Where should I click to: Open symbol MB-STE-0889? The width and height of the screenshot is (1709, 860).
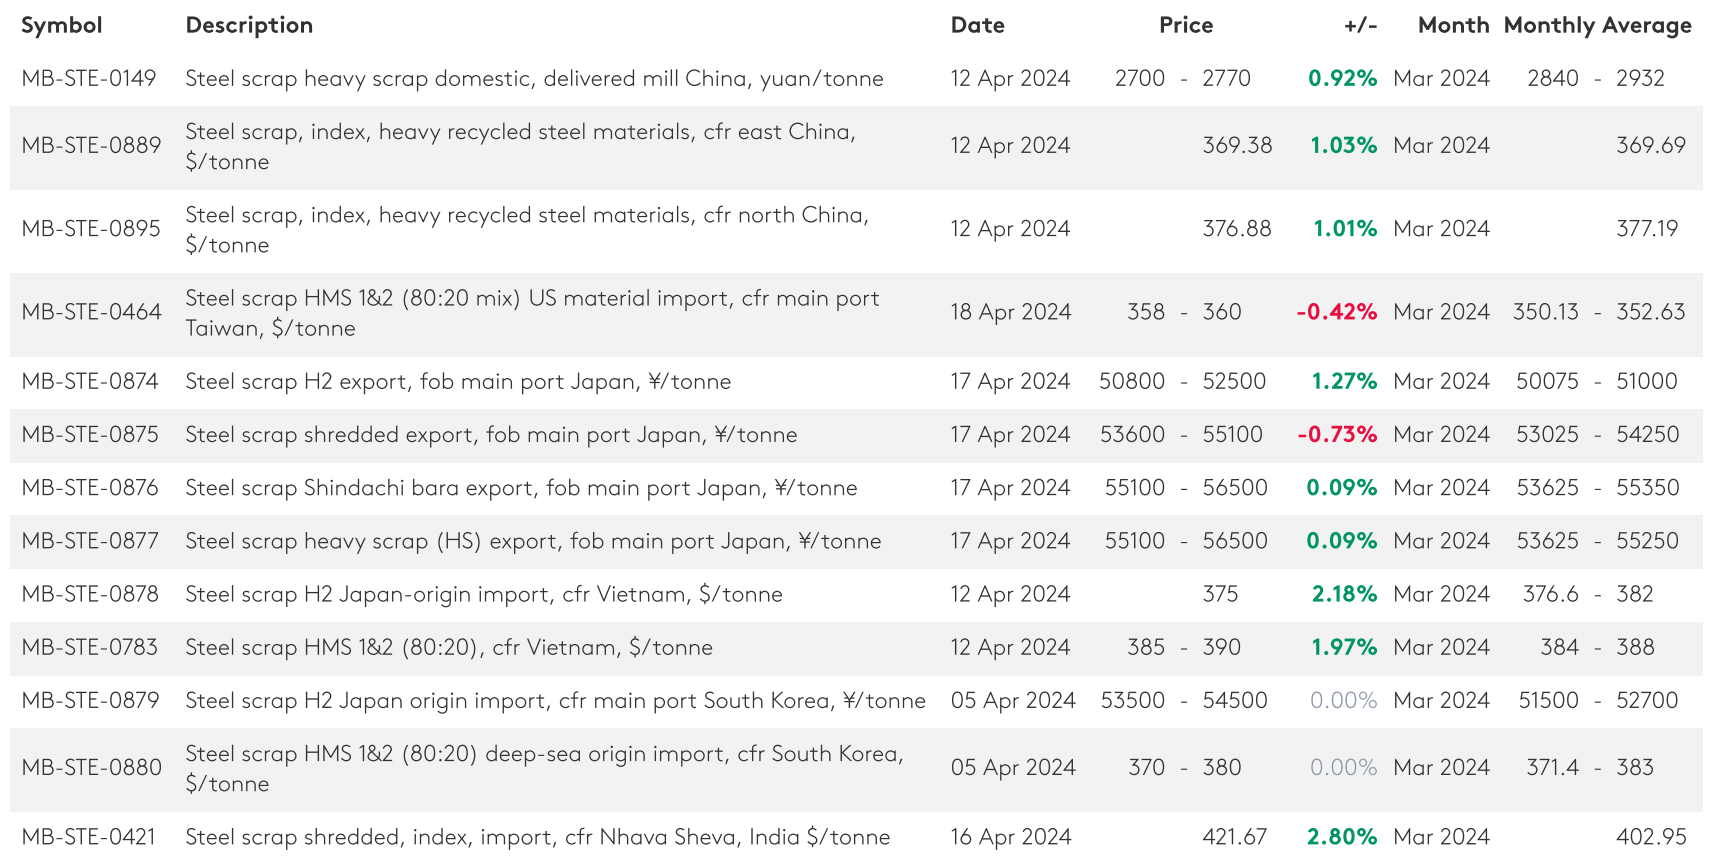tap(91, 145)
